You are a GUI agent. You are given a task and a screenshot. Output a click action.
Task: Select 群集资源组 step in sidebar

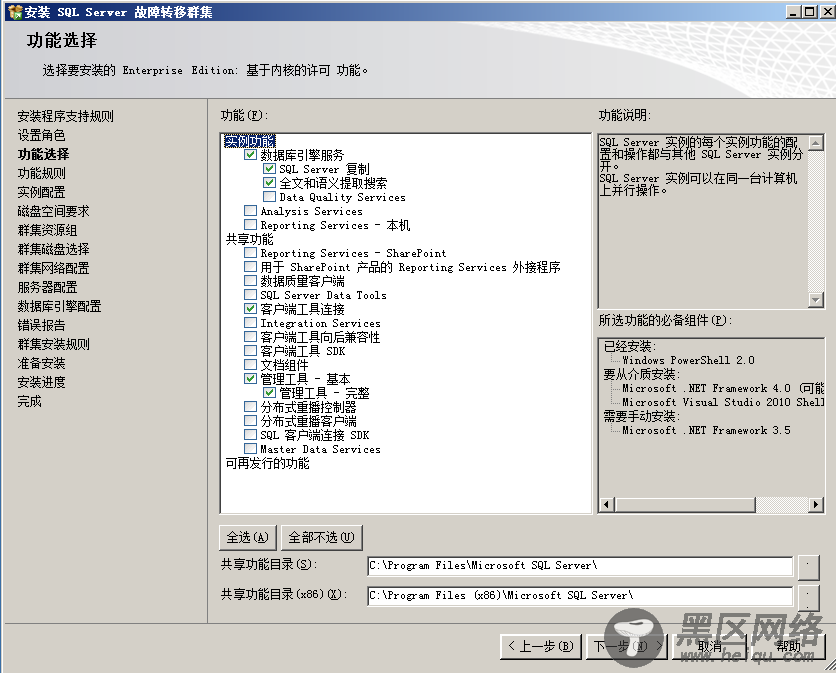(47, 230)
